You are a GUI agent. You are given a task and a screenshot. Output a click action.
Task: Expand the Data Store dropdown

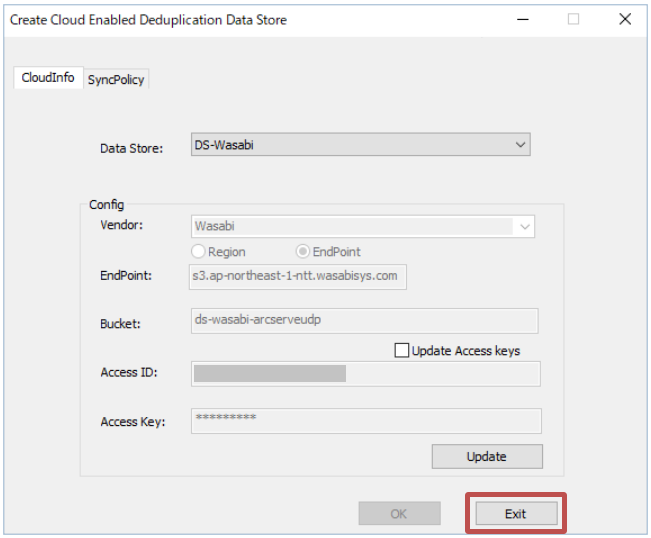(520, 145)
